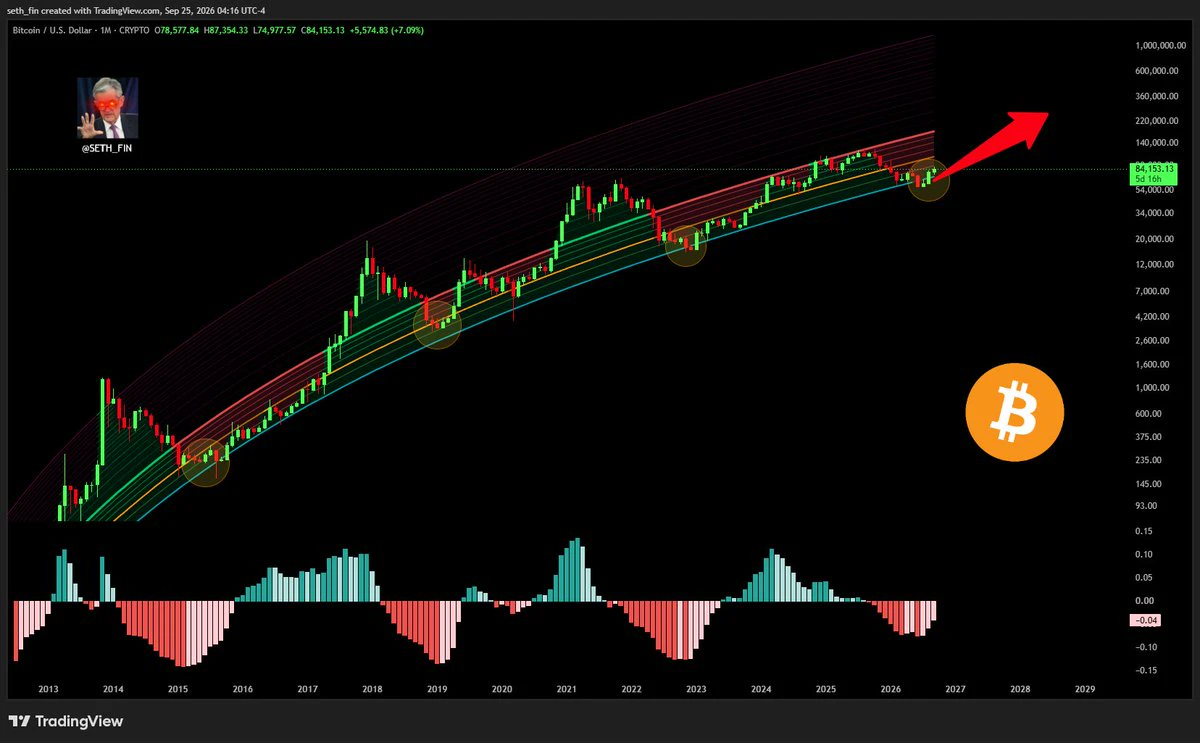The image size is (1200, 743).
Task: Click the 2022 label on the time axis
Action: click(631, 690)
